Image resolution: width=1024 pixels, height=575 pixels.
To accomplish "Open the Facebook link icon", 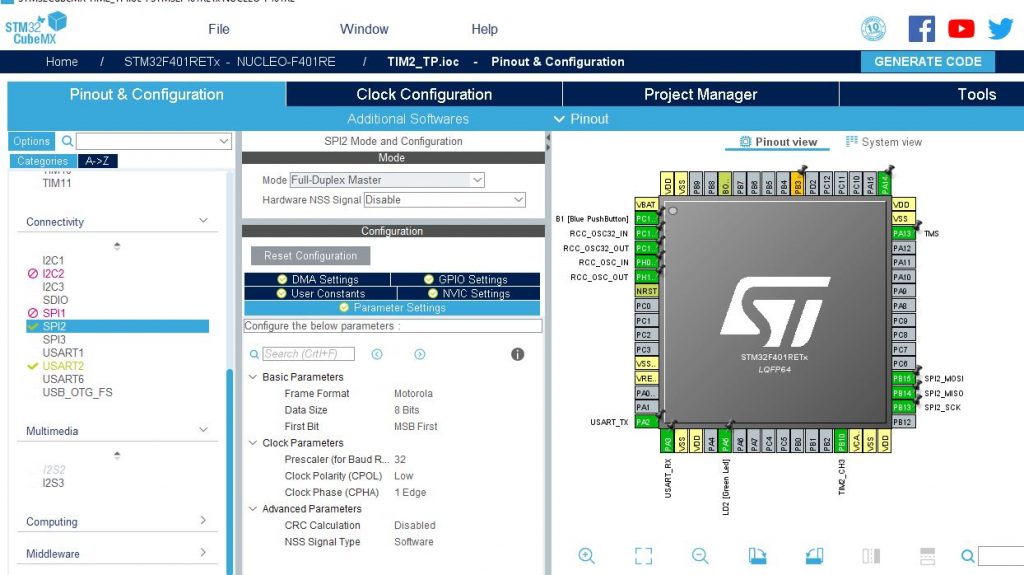I will (921, 29).
